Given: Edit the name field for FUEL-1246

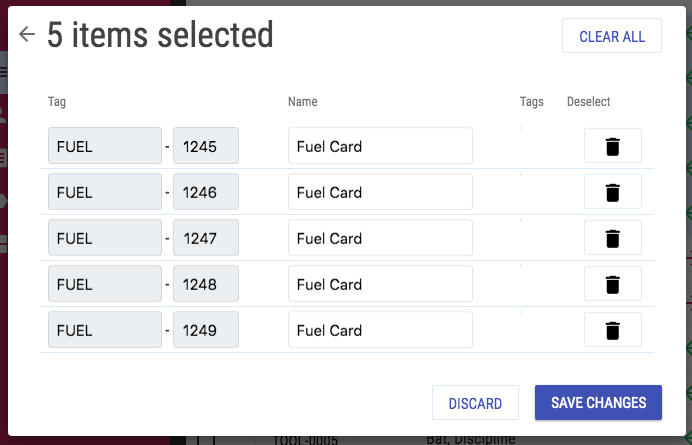Looking at the screenshot, I should coord(380,192).
